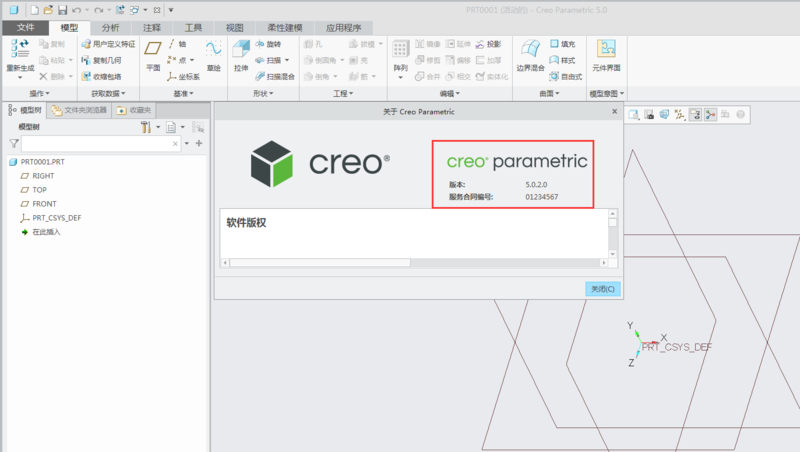Select the 草绘 (Sketch) tool
800x452 pixels.
tap(213, 54)
